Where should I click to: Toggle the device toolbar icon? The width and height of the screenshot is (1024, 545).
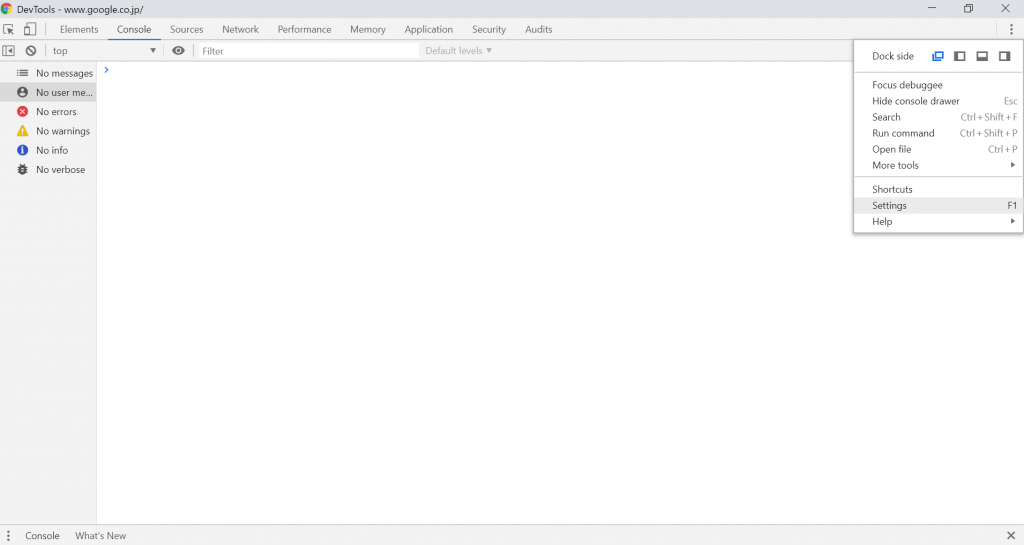[x=30, y=29]
